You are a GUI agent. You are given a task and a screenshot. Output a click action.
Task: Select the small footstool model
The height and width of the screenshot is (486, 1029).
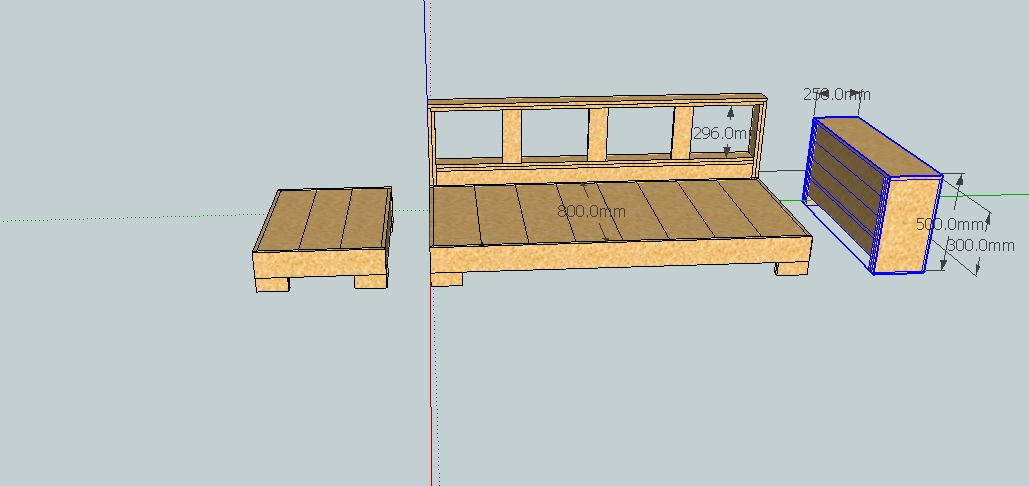pyautogui.click(x=323, y=239)
